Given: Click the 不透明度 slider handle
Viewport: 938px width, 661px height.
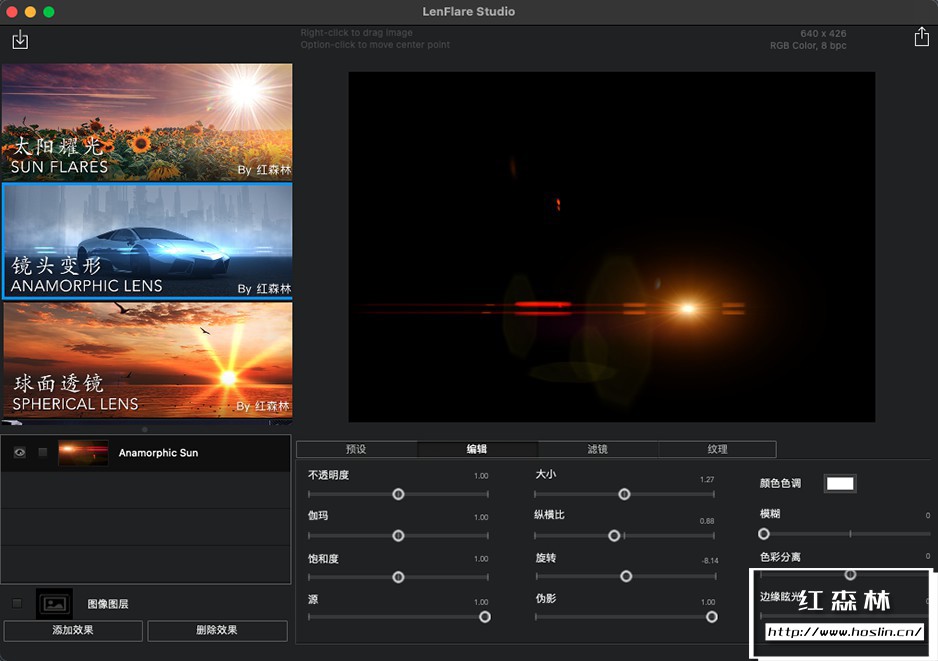Looking at the screenshot, I should [x=398, y=494].
